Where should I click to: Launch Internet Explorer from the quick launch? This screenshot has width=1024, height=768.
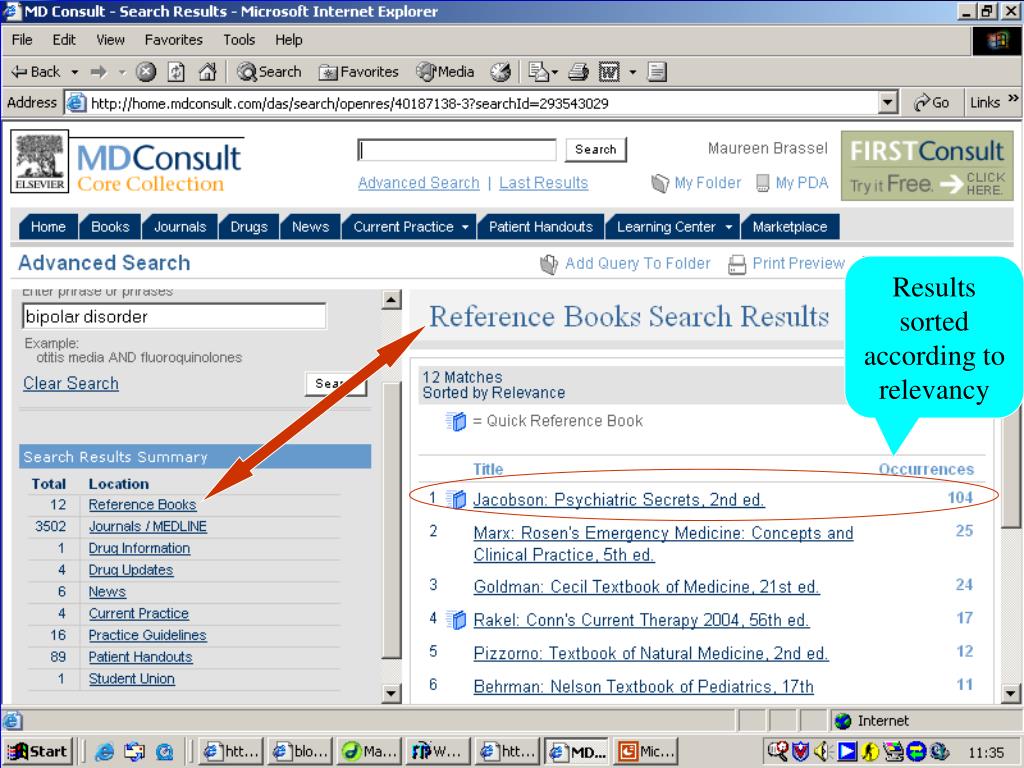(x=104, y=752)
